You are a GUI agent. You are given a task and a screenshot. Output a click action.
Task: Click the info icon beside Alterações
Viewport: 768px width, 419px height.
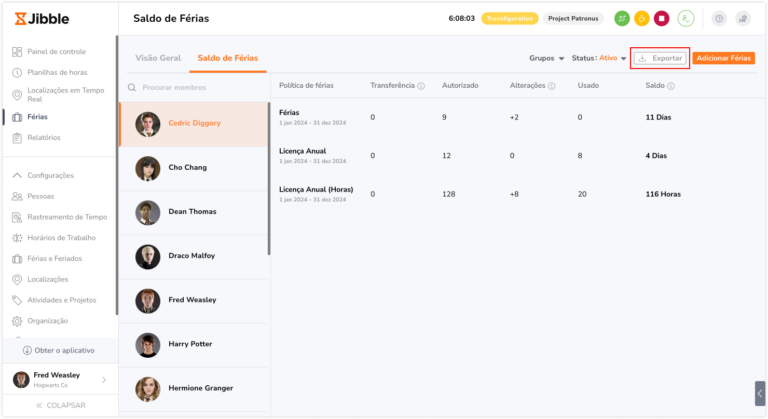552,86
